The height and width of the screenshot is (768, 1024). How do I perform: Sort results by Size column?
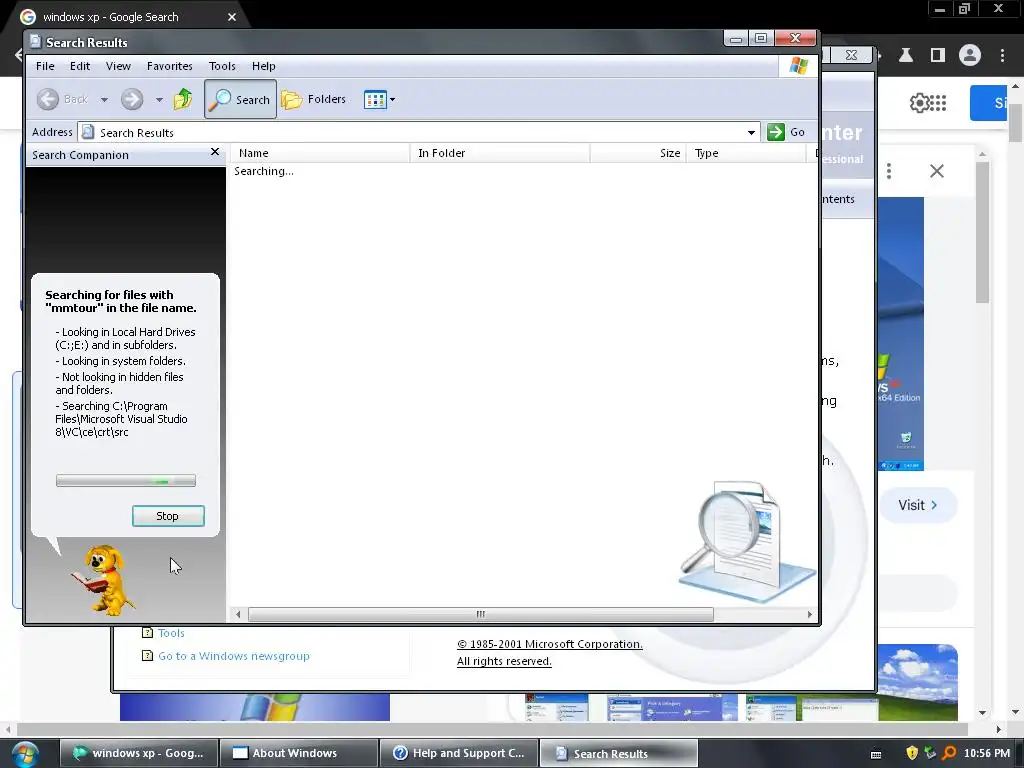(x=637, y=153)
